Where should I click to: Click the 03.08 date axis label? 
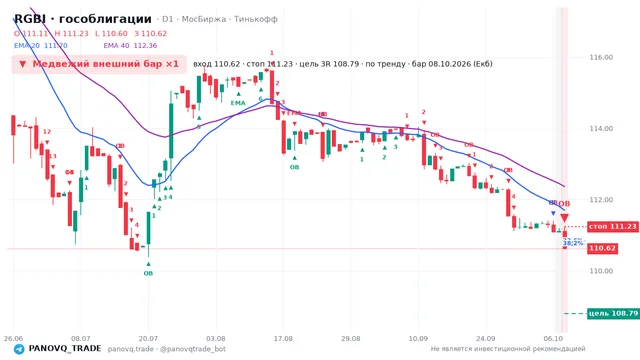click(x=216, y=338)
